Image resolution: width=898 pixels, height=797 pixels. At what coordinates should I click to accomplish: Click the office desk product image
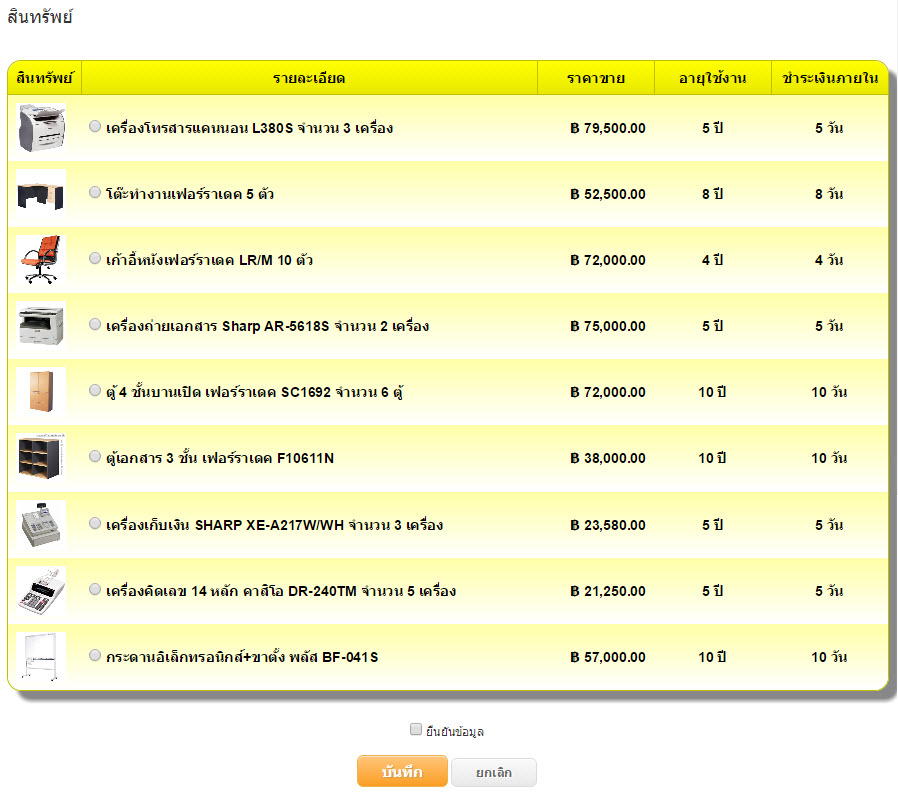coord(41,194)
